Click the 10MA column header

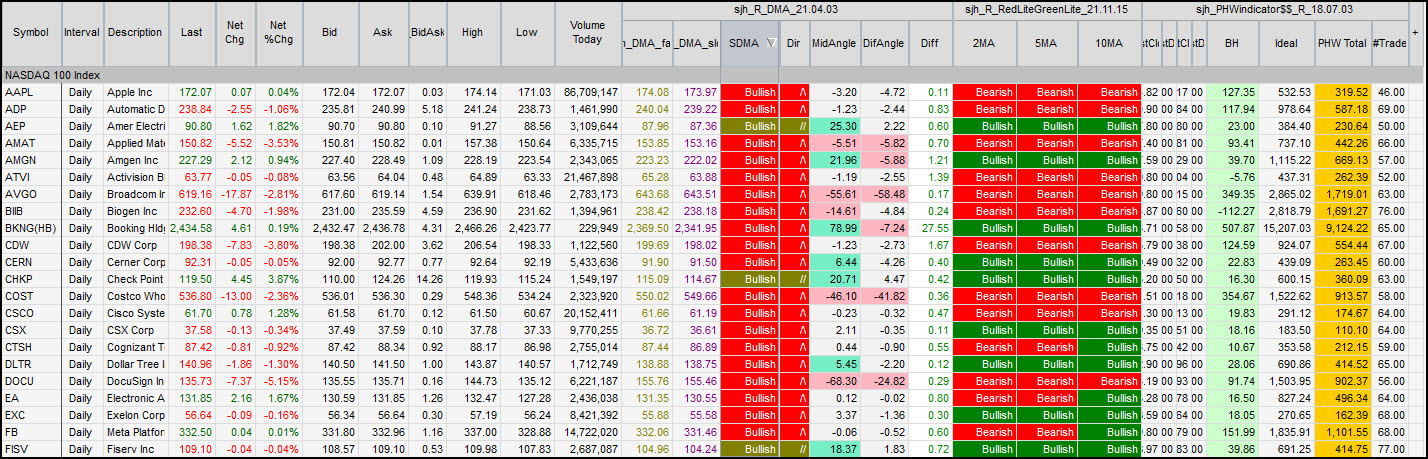(1110, 44)
